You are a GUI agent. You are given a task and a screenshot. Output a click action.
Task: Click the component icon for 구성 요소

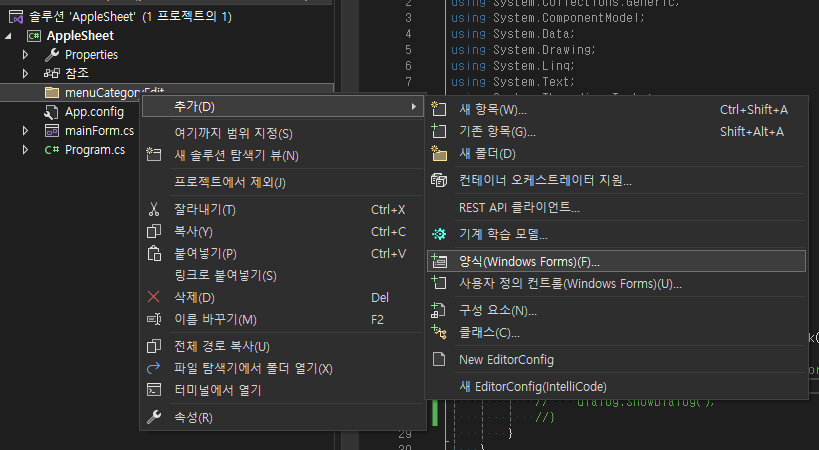pos(438,310)
